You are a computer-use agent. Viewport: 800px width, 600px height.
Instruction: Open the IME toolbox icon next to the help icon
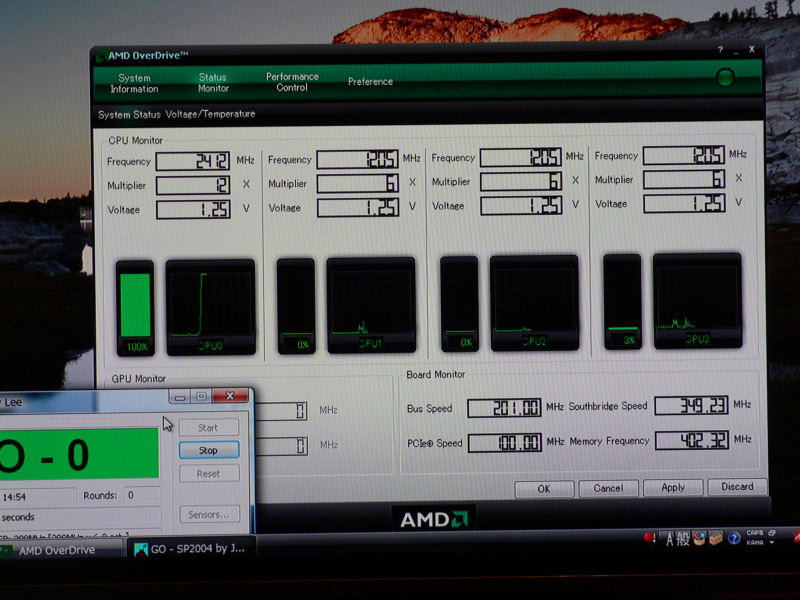click(716, 538)
